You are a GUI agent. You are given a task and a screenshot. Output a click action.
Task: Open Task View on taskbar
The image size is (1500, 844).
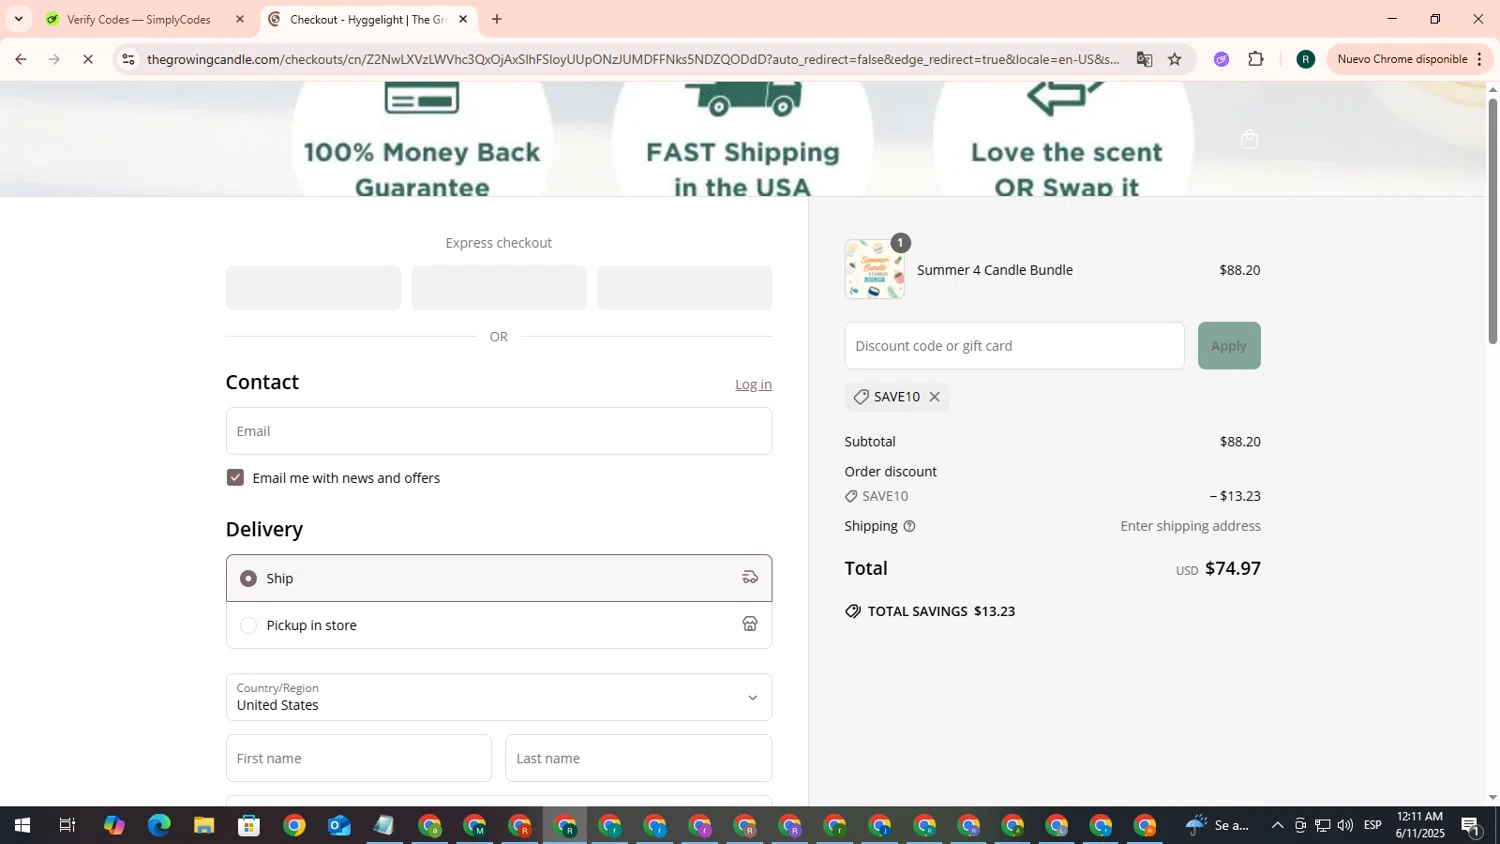click(x=67, y=825)
